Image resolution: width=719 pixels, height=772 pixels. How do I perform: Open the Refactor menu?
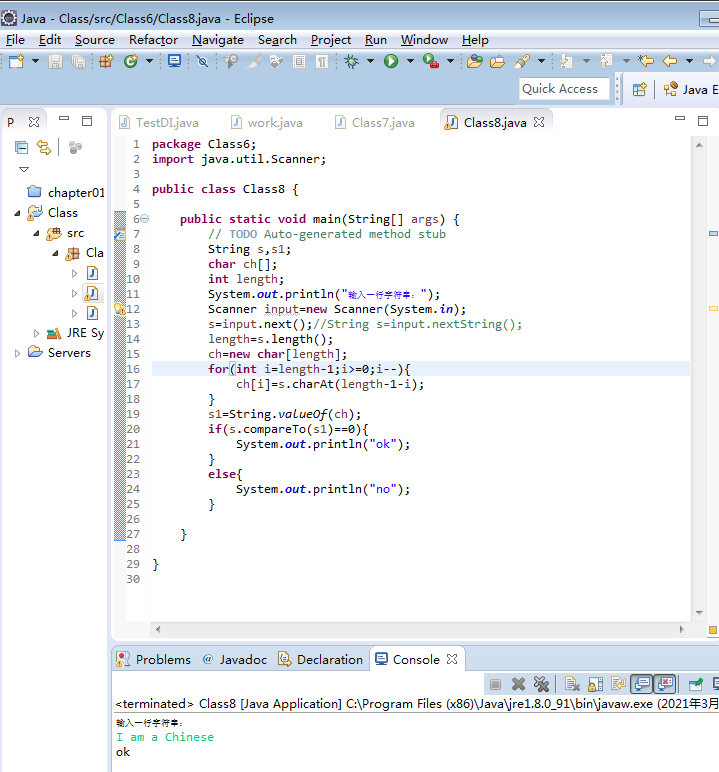(x=153, y=40)
